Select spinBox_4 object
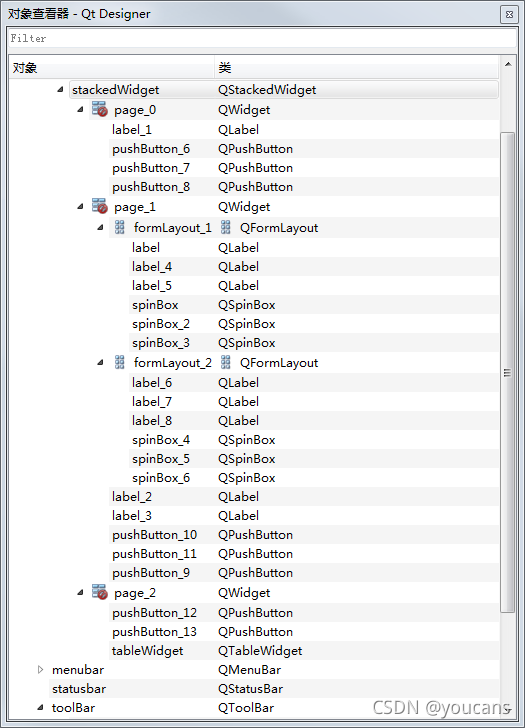This screenshot has width=525, height=728. pyautogui.click(x=161, y=440)
